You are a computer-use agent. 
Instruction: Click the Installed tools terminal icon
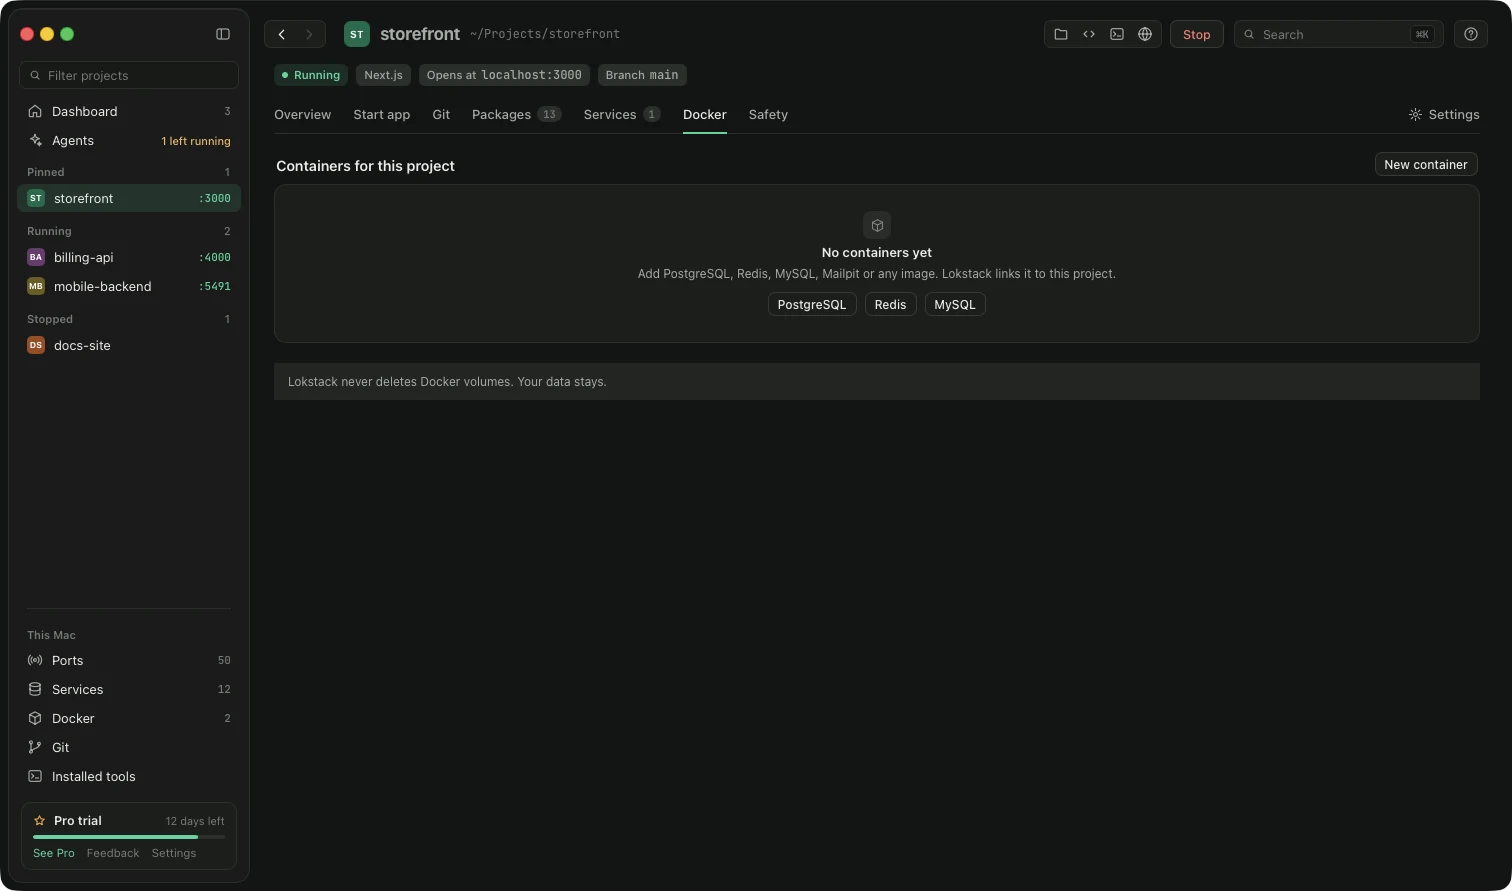(x=35, y=776)
